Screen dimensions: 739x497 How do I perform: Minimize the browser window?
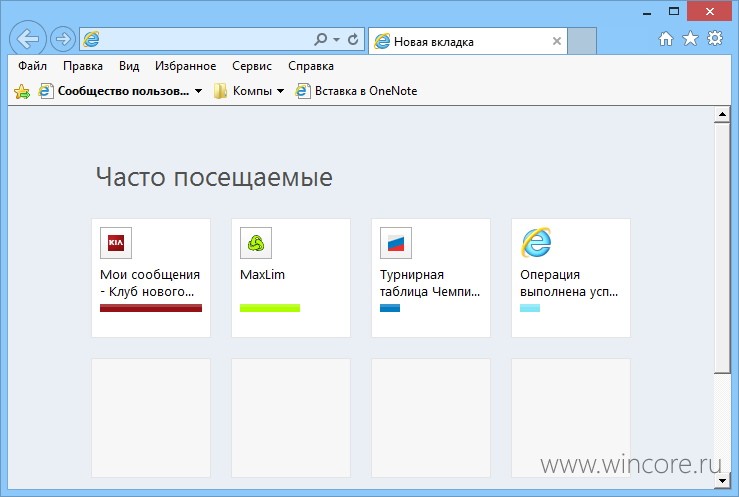647,12
